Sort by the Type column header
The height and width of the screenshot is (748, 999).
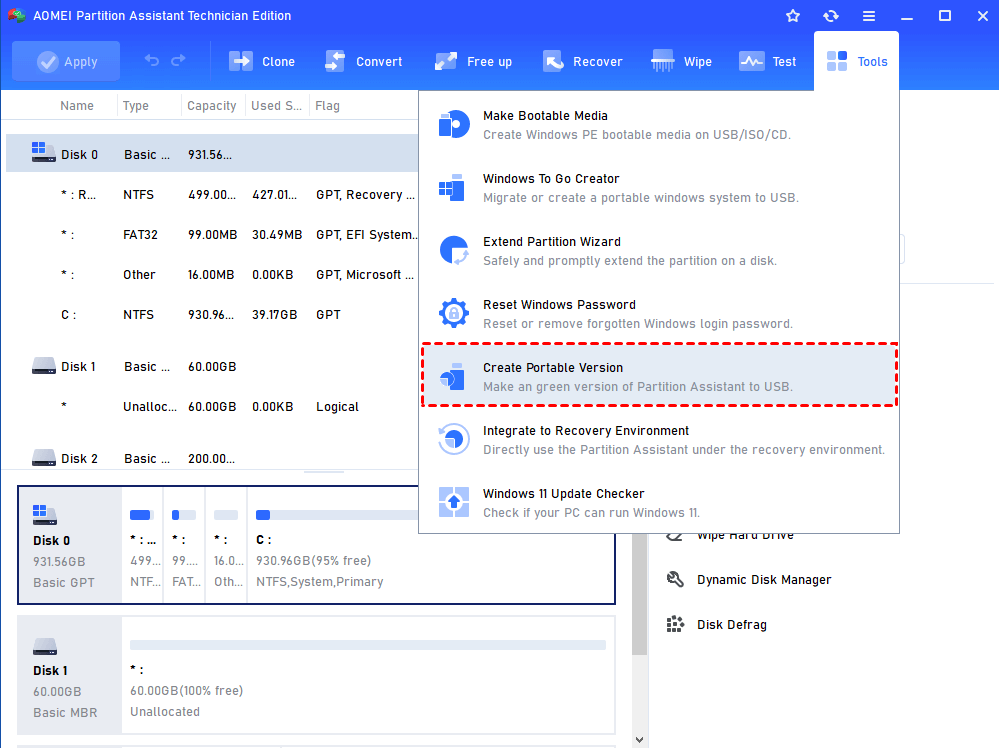(x=136, y=106)
